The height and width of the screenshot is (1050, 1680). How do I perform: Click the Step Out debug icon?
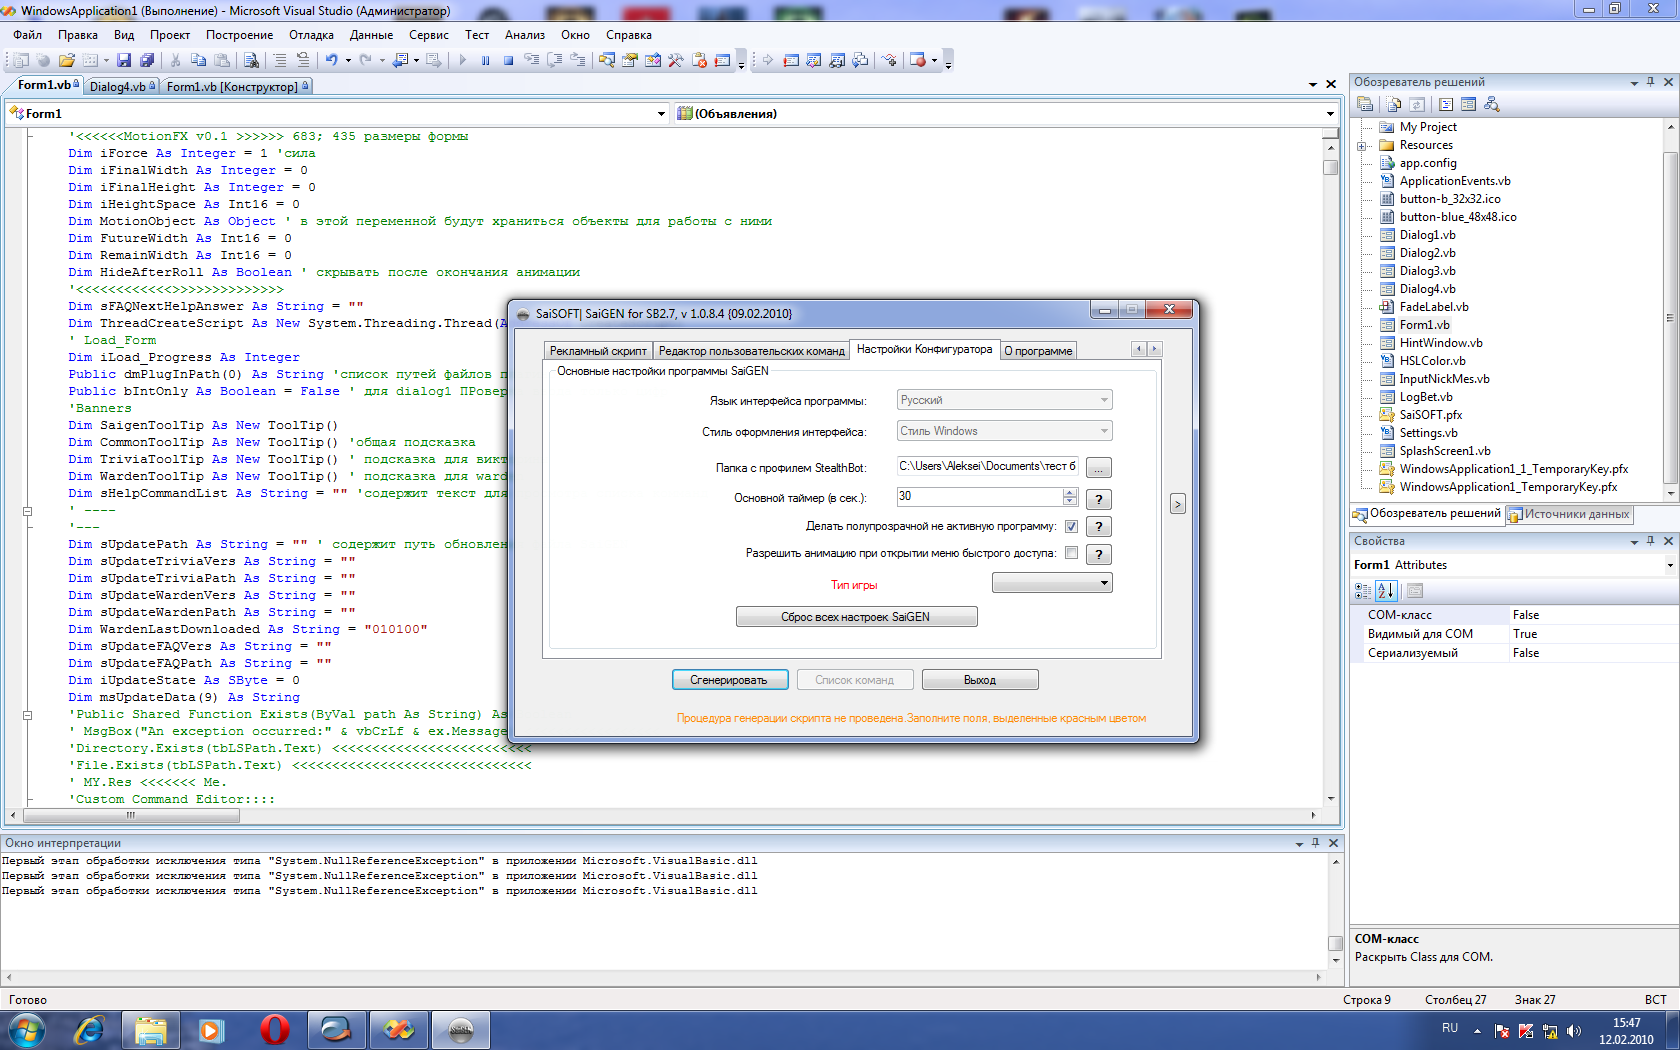pyautogui.click(x=578, y=60)
